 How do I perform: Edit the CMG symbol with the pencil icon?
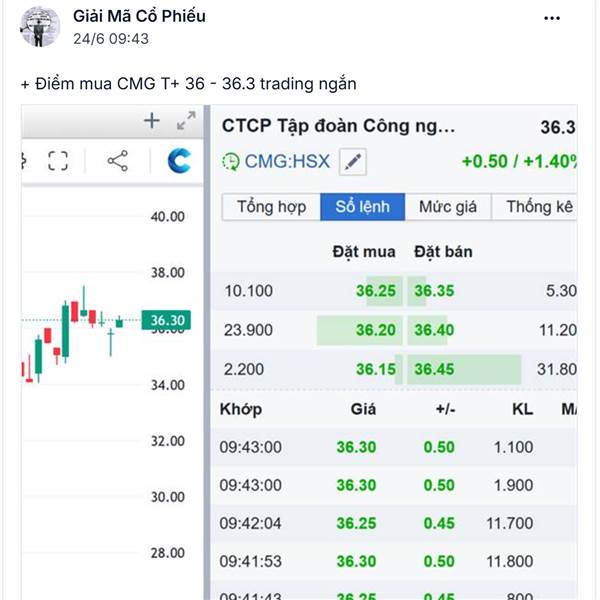coord(352,161)
